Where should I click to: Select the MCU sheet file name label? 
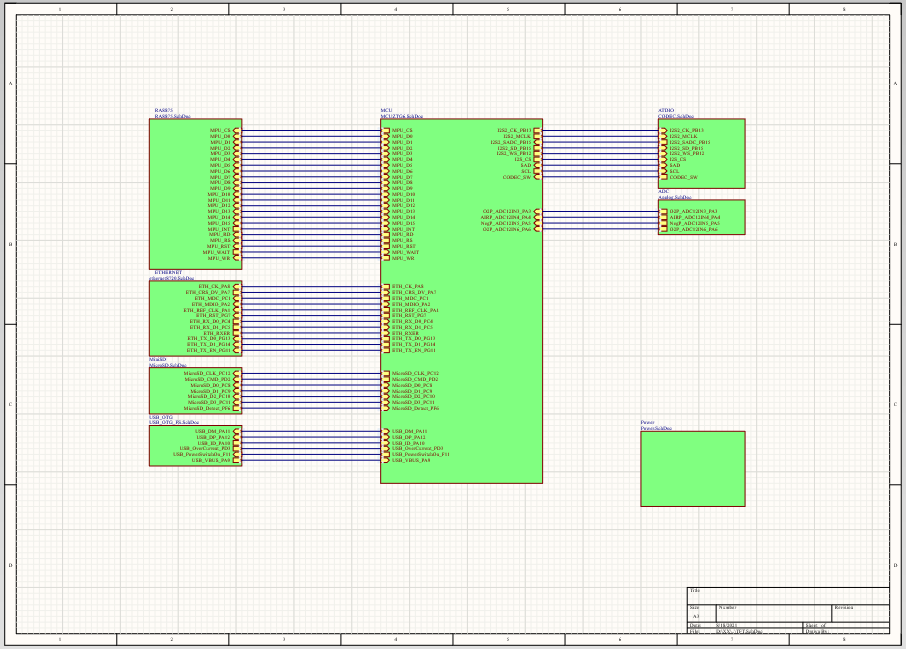(x=402, y=116)
